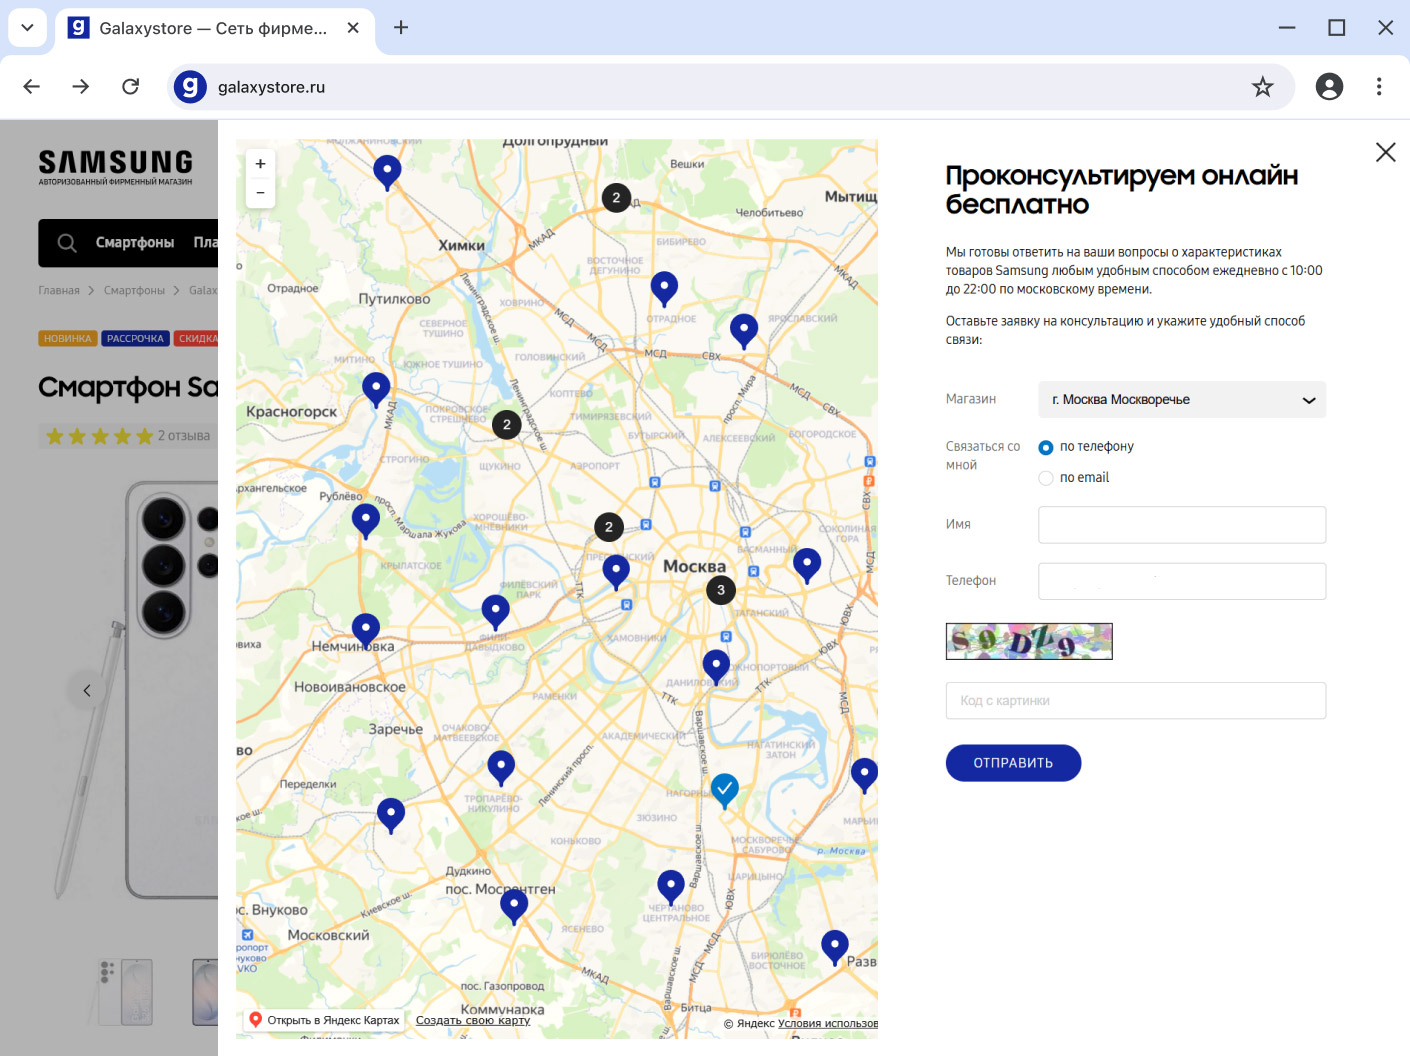
Task: Select the store pin near Филёвский парк
Action: pyautogui.click(x=496, y=612)
